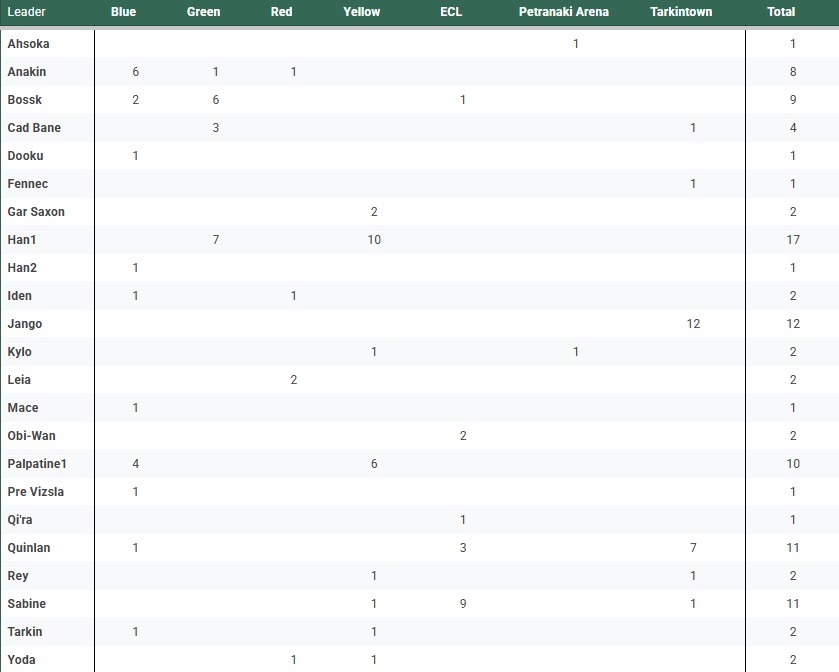Select the Tarkin leader name
The width and height of the screenshot is (839, 672).
point(25,632)
